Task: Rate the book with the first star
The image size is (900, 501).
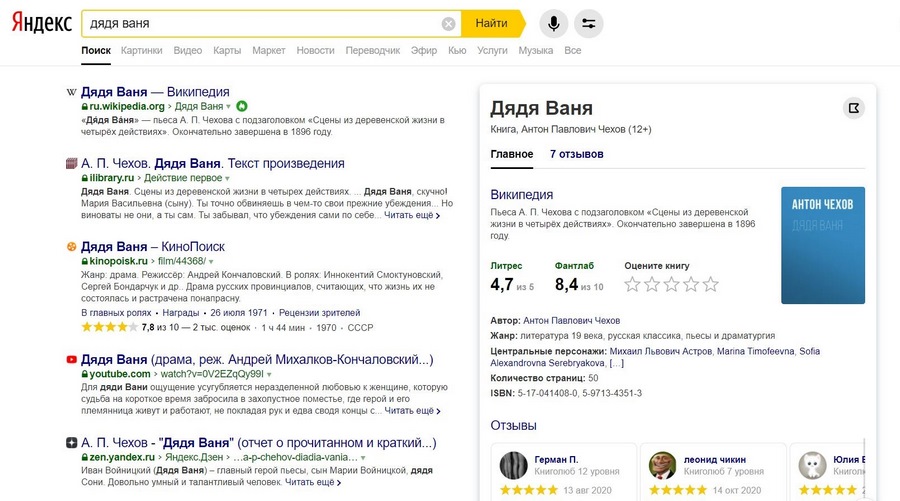Action: [632, 284]
